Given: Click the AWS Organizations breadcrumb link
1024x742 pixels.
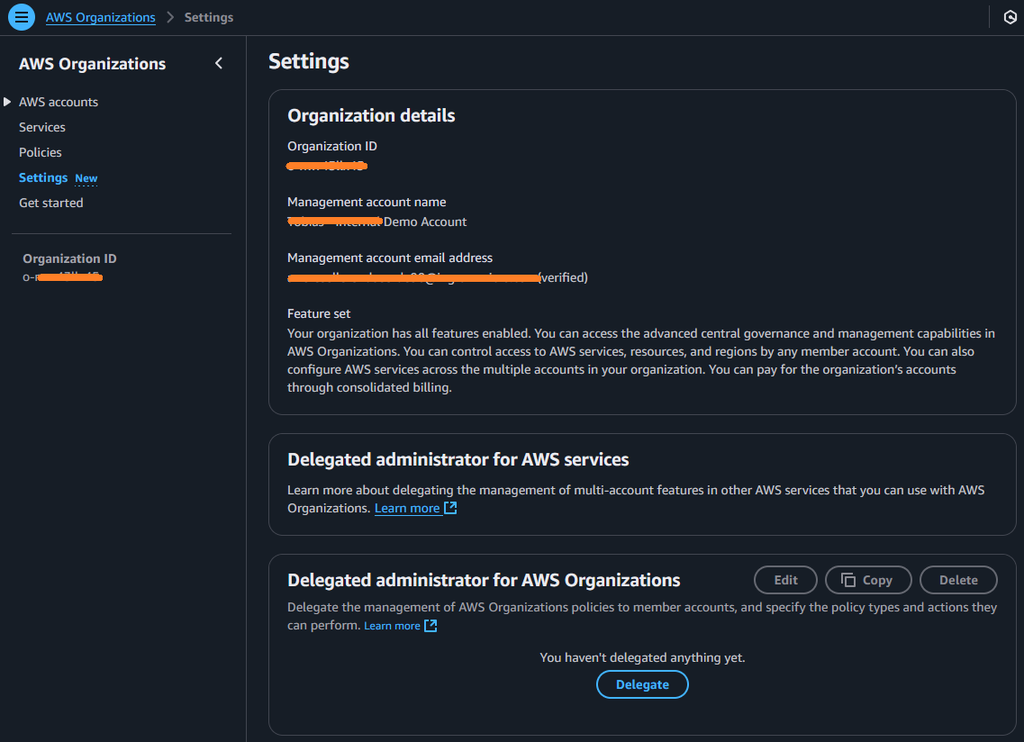Looking at the screenshot, I should tap(100, 17).
